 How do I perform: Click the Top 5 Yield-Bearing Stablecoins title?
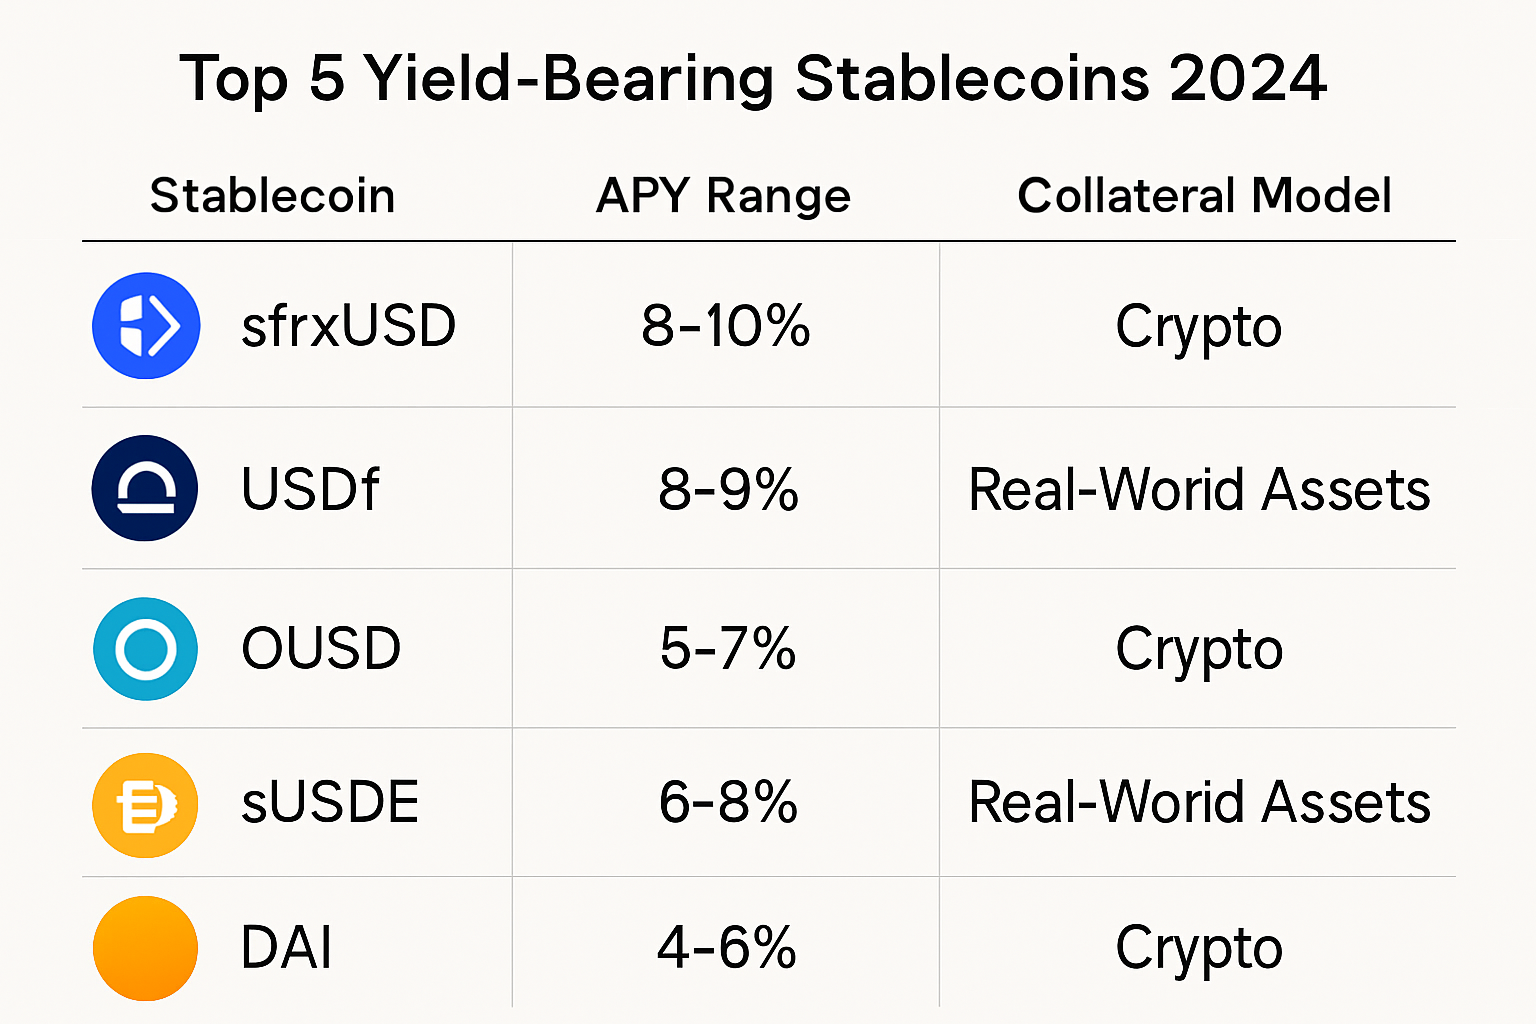click(753, 78)
